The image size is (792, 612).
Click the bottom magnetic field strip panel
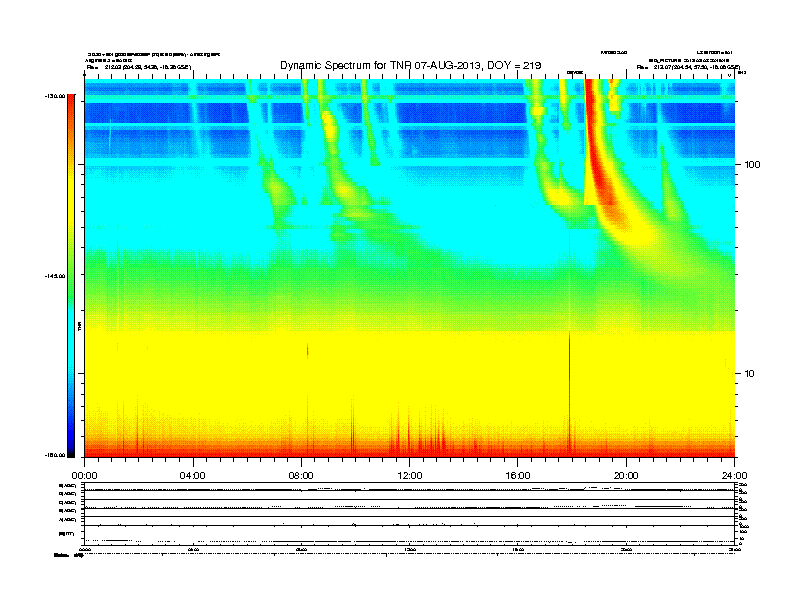click(410, 535)
